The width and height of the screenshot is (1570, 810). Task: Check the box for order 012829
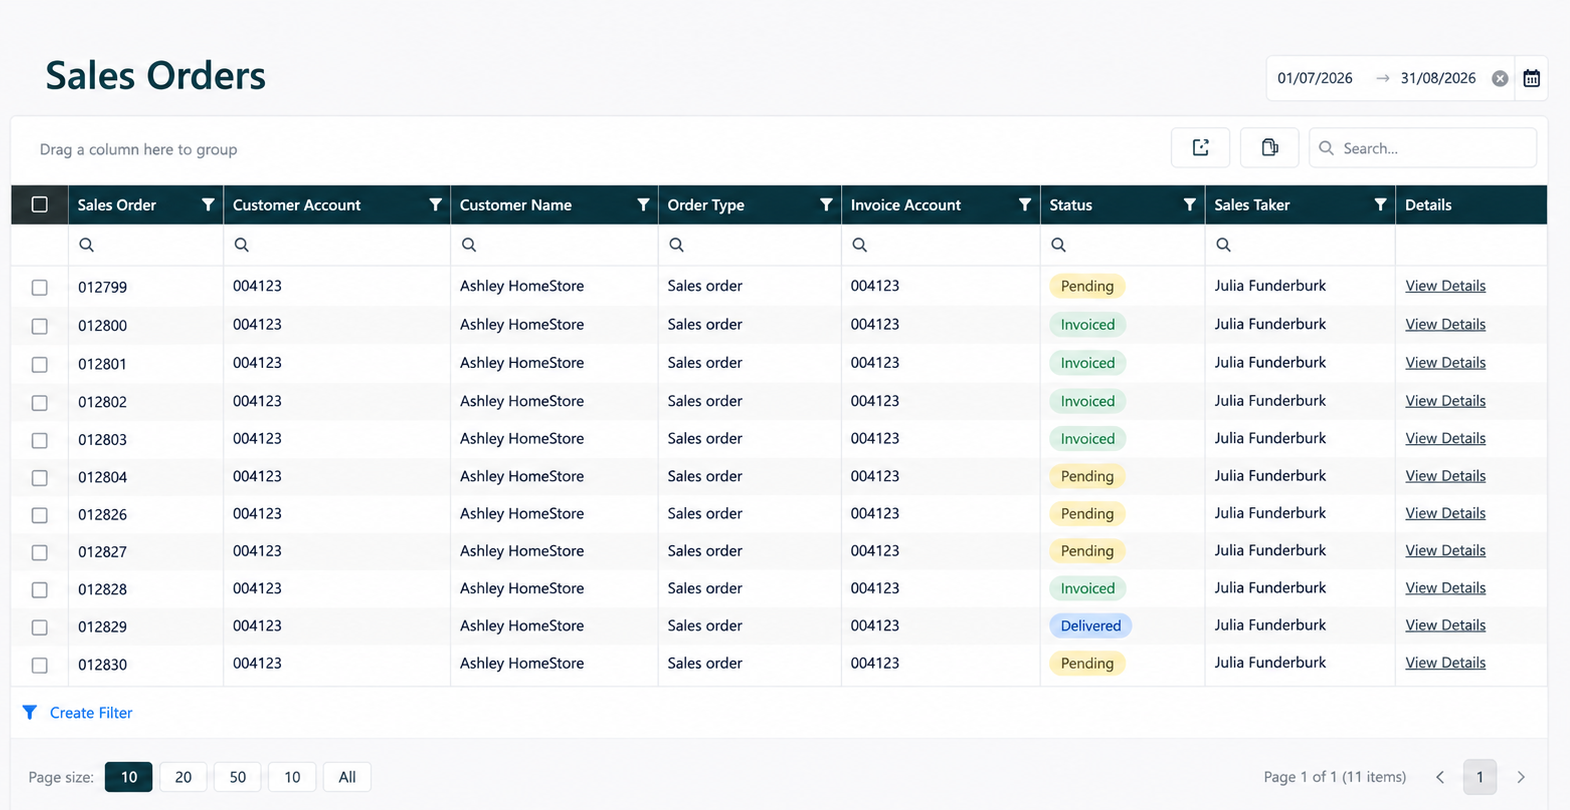(40, 628)
